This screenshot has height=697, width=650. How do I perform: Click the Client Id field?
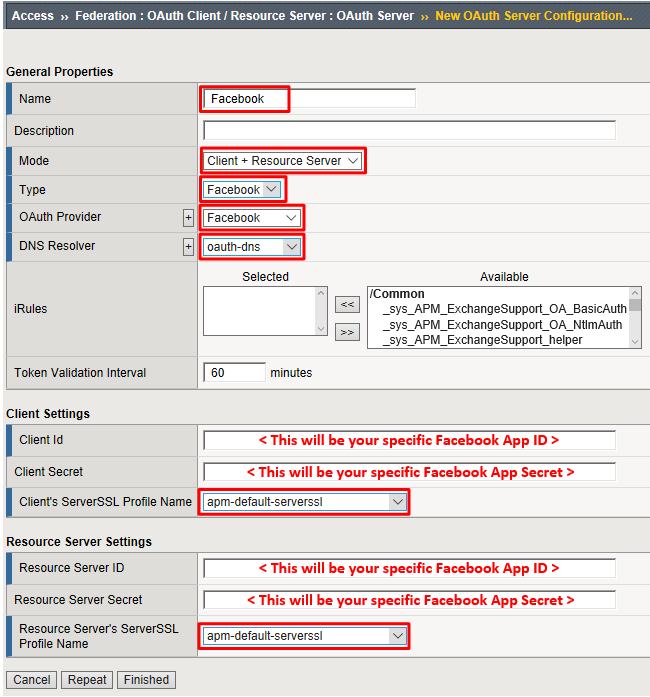coord(409,440)
